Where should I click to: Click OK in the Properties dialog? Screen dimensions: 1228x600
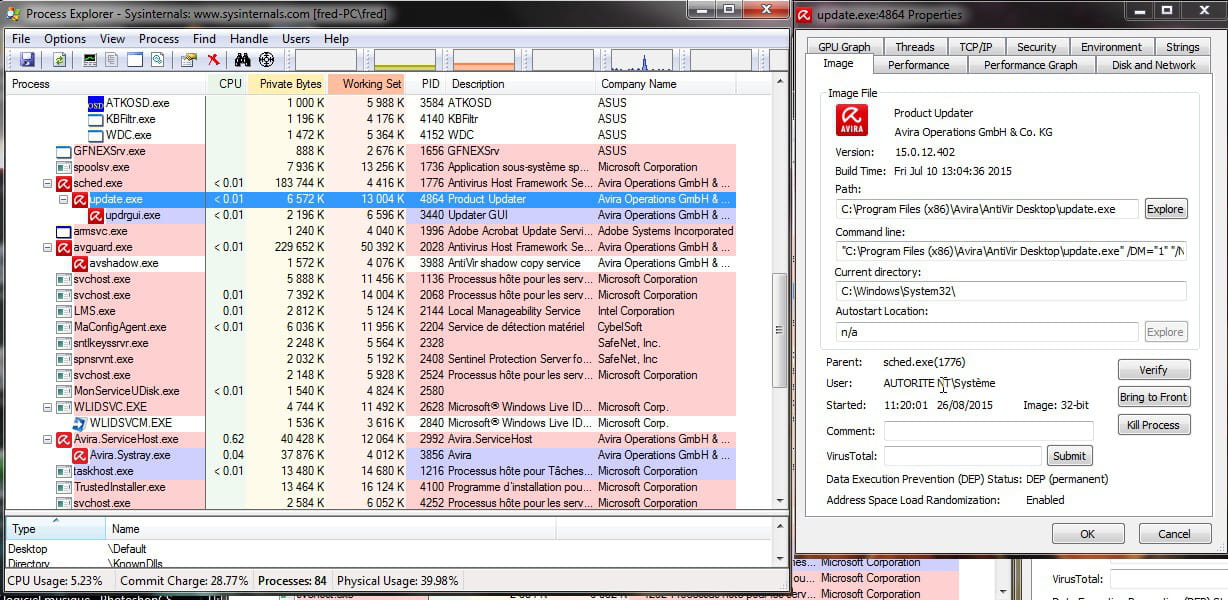pyautogui.click(x=1088, y=534)
